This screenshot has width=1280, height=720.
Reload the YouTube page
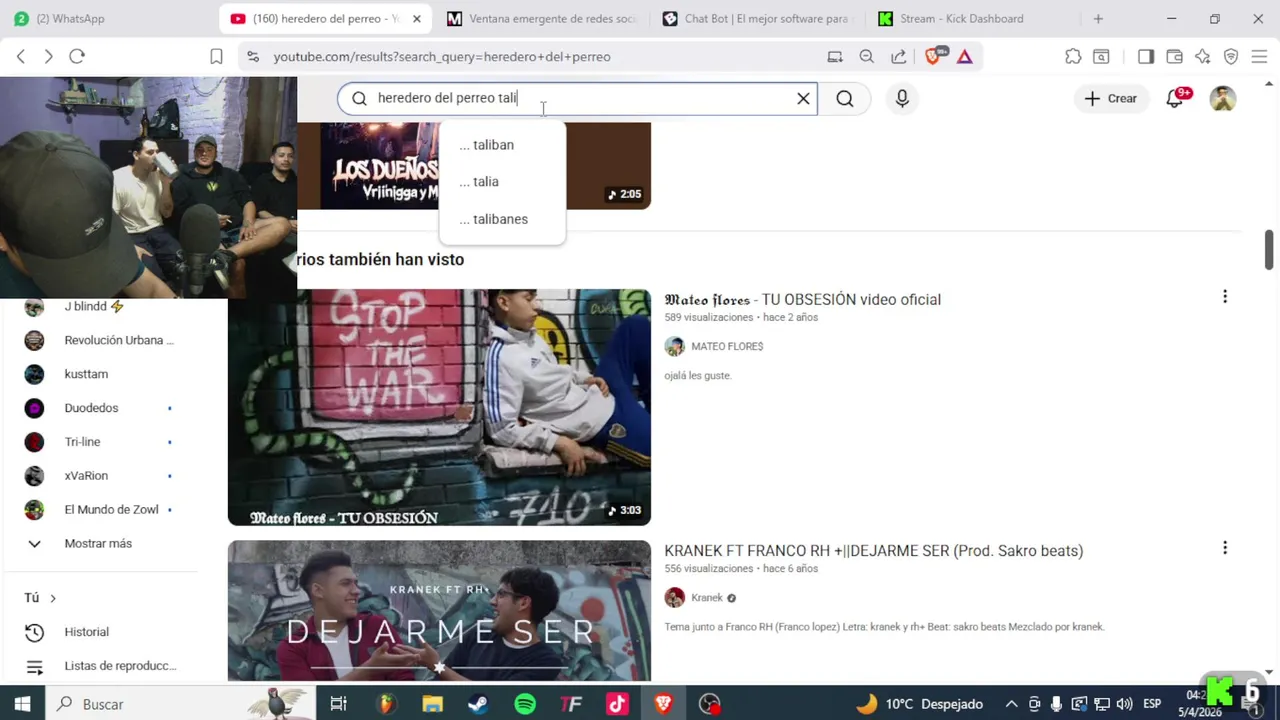point(77,57)
